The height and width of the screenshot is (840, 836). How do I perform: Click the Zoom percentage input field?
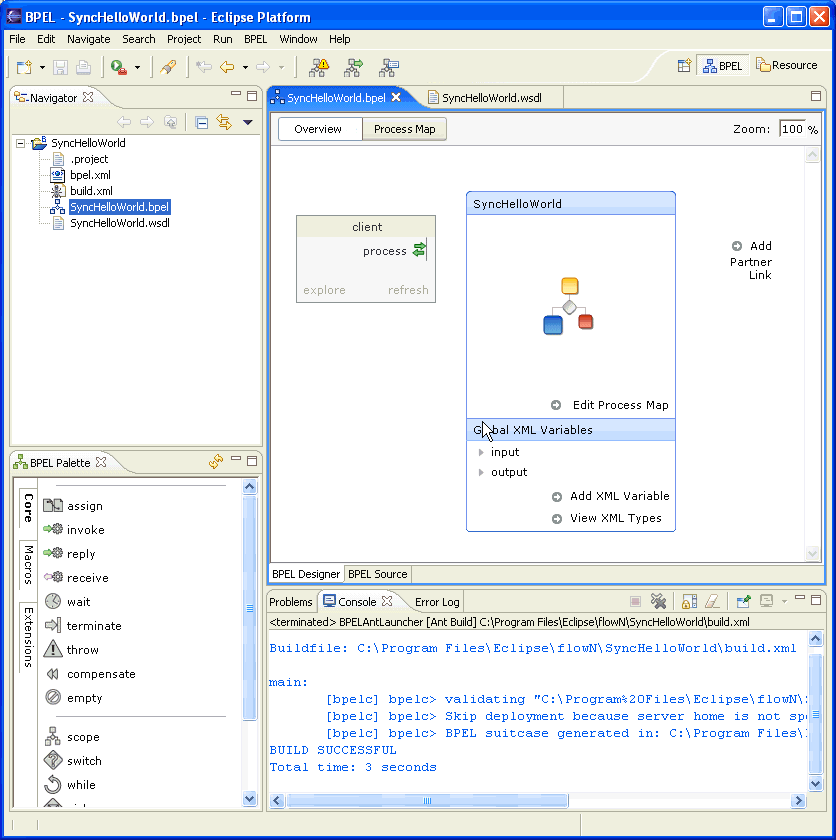tap(792, 129)
